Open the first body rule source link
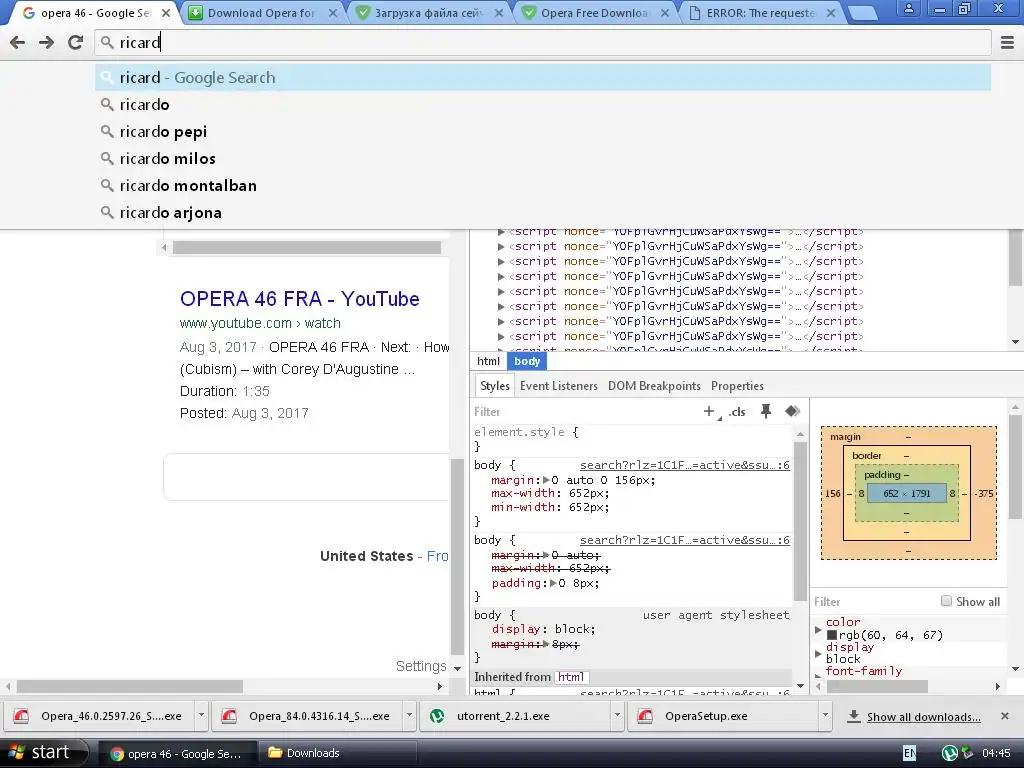 click(684, 465)
